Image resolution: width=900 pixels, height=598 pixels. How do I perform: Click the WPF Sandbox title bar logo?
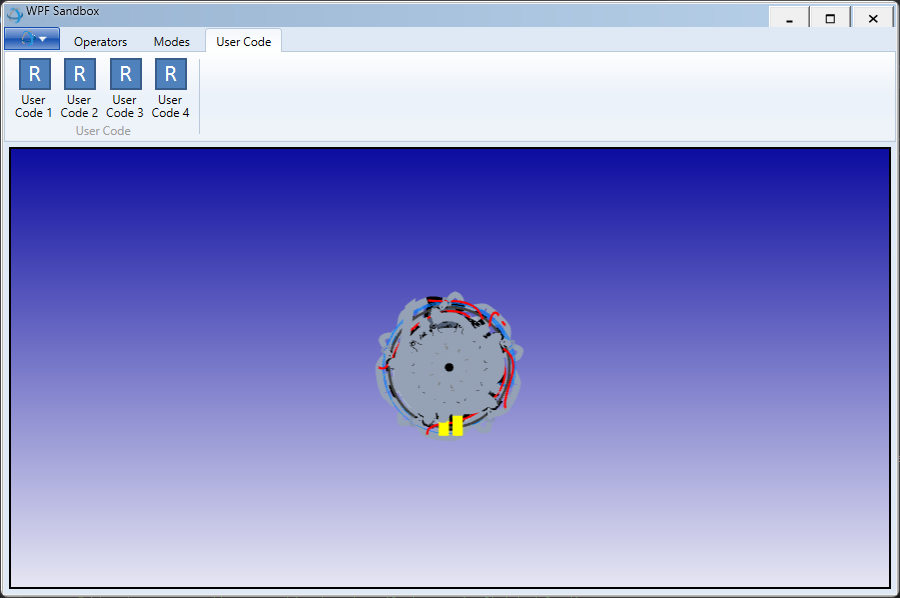[14, 14]
